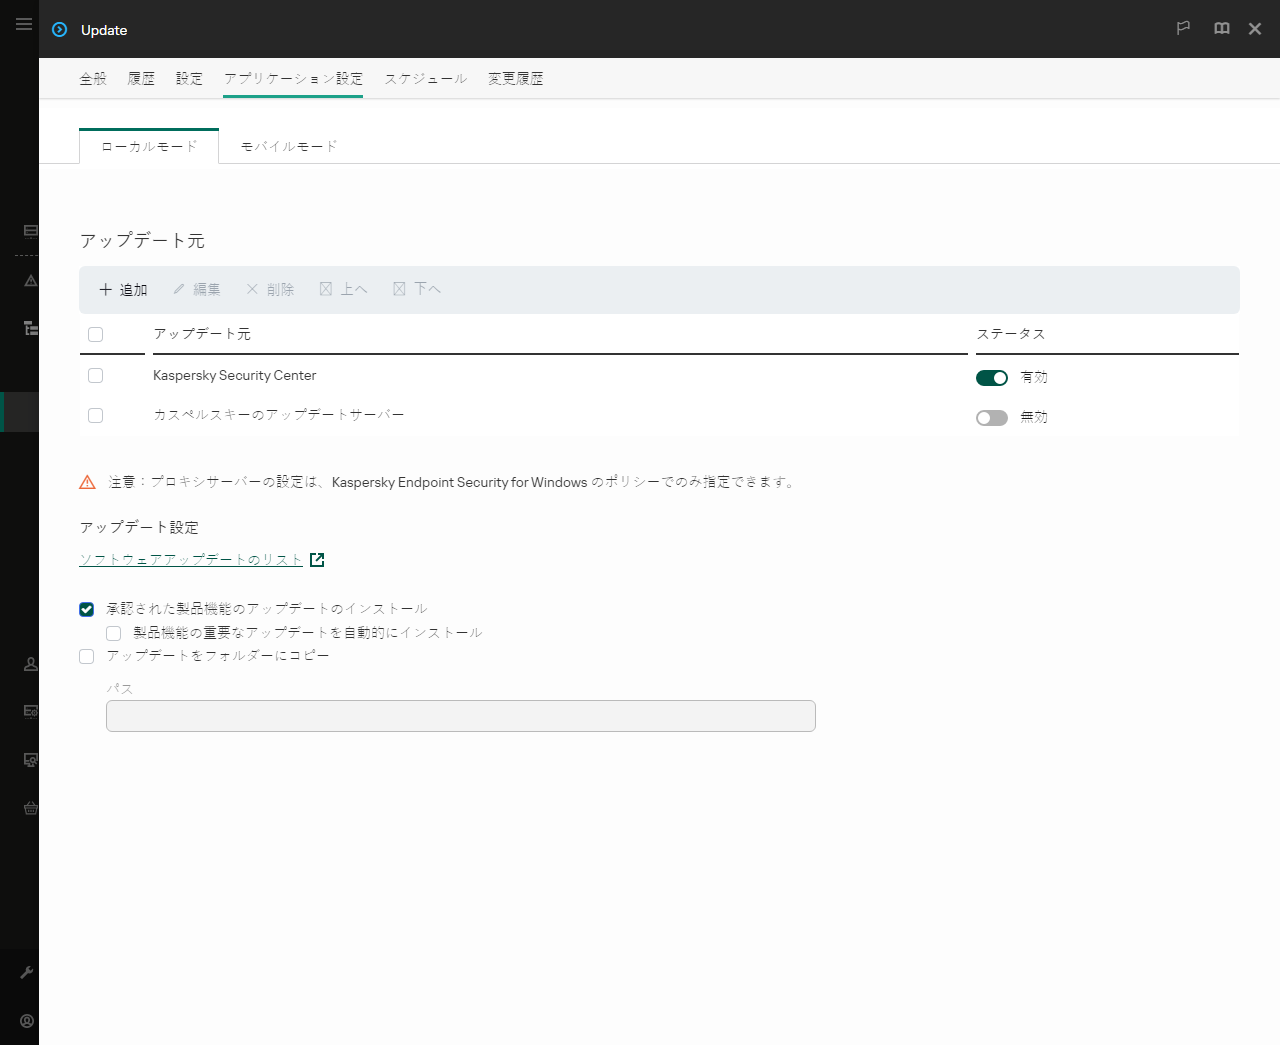This screenshot has width=1280, height=1045.
Task: Open ソフトウェアアップデートのリスト link
Action: tap(190, 559)
